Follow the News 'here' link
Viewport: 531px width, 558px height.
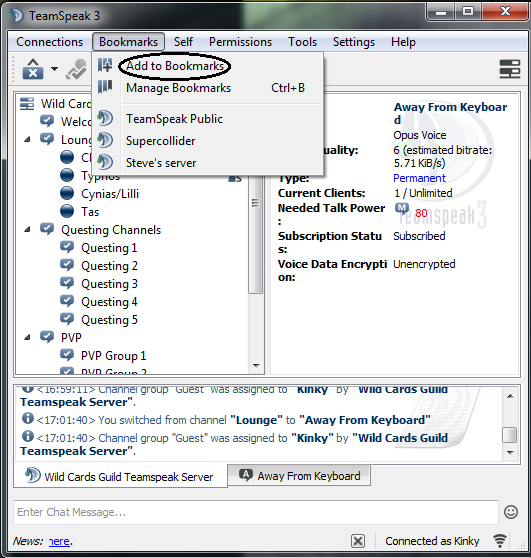pyautogui.click(x=59, y=541)
